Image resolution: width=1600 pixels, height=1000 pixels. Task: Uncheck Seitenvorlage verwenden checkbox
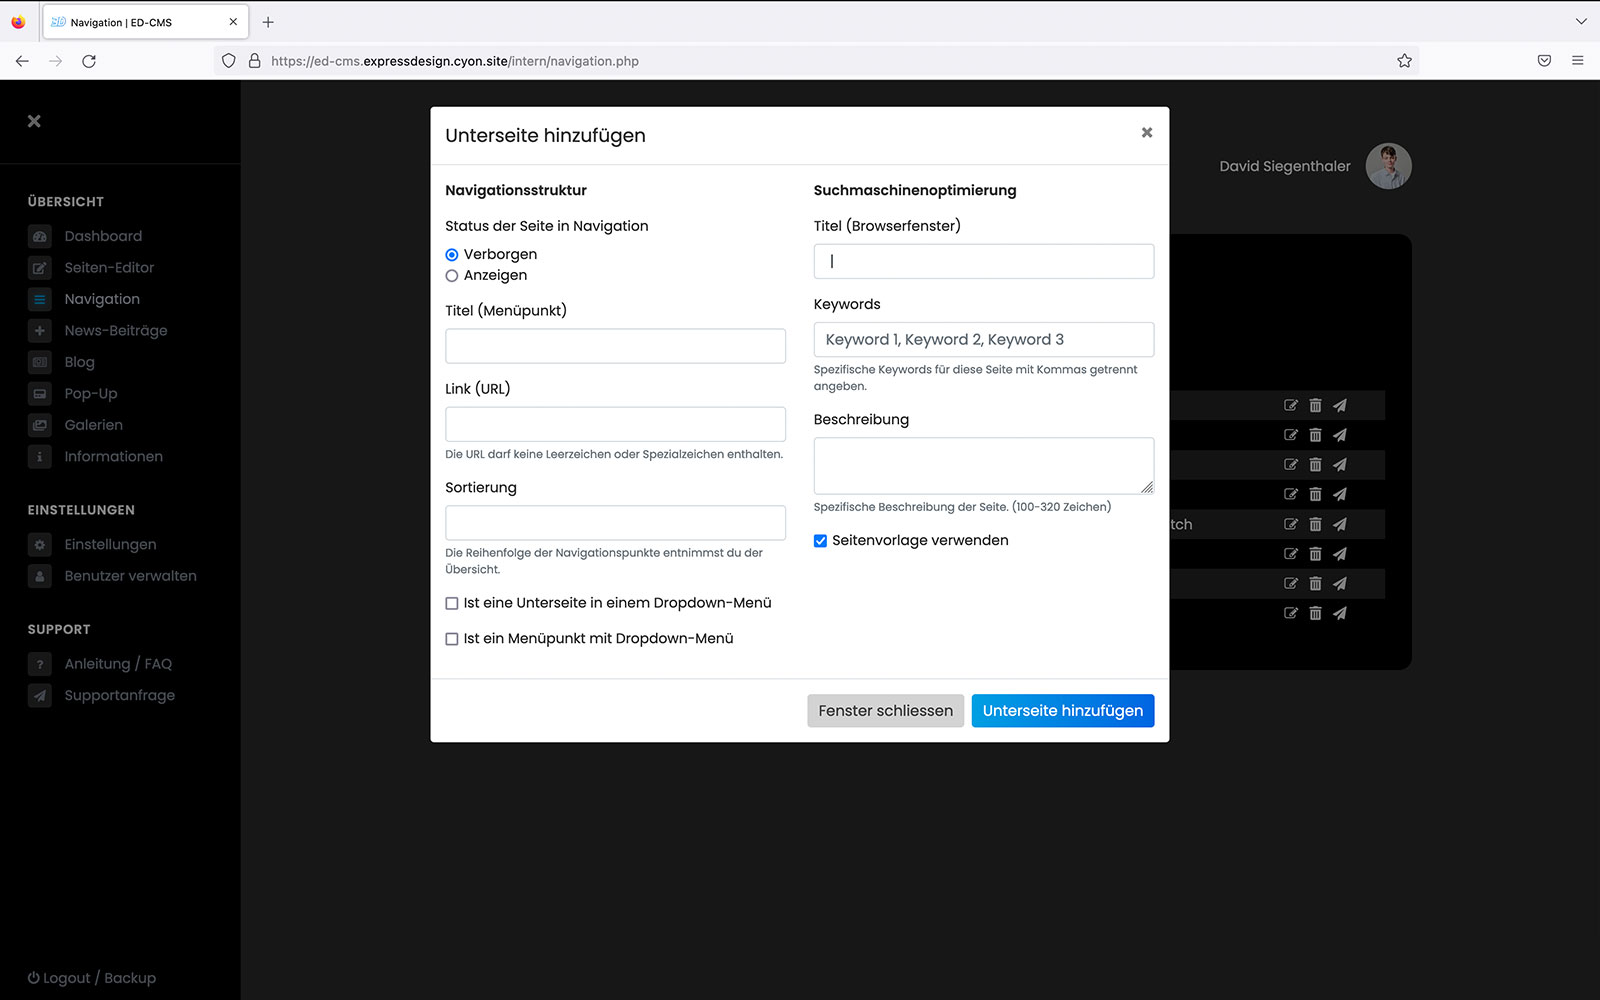(x=820, y=541)
